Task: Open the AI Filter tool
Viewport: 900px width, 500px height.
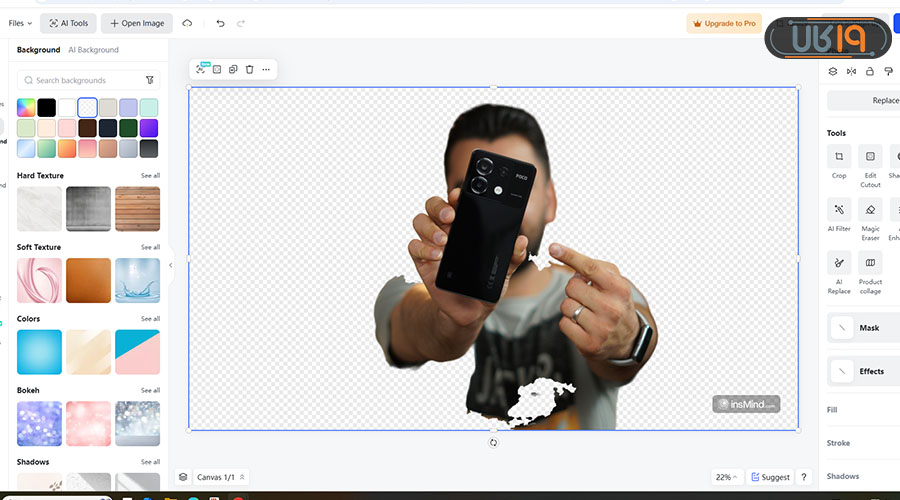Action: (839, 211)
